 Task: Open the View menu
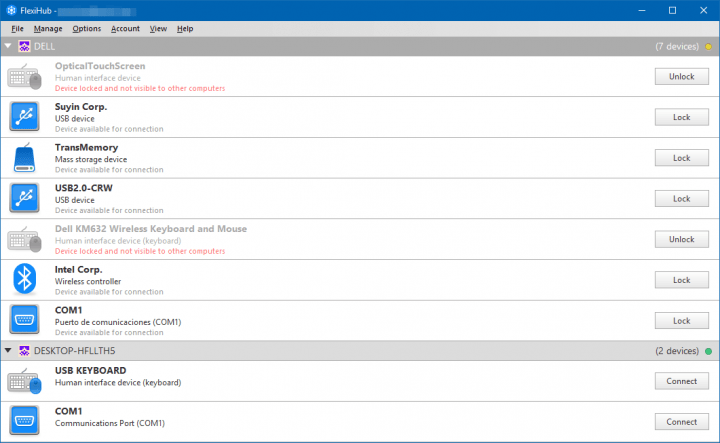tap(158, 28)
